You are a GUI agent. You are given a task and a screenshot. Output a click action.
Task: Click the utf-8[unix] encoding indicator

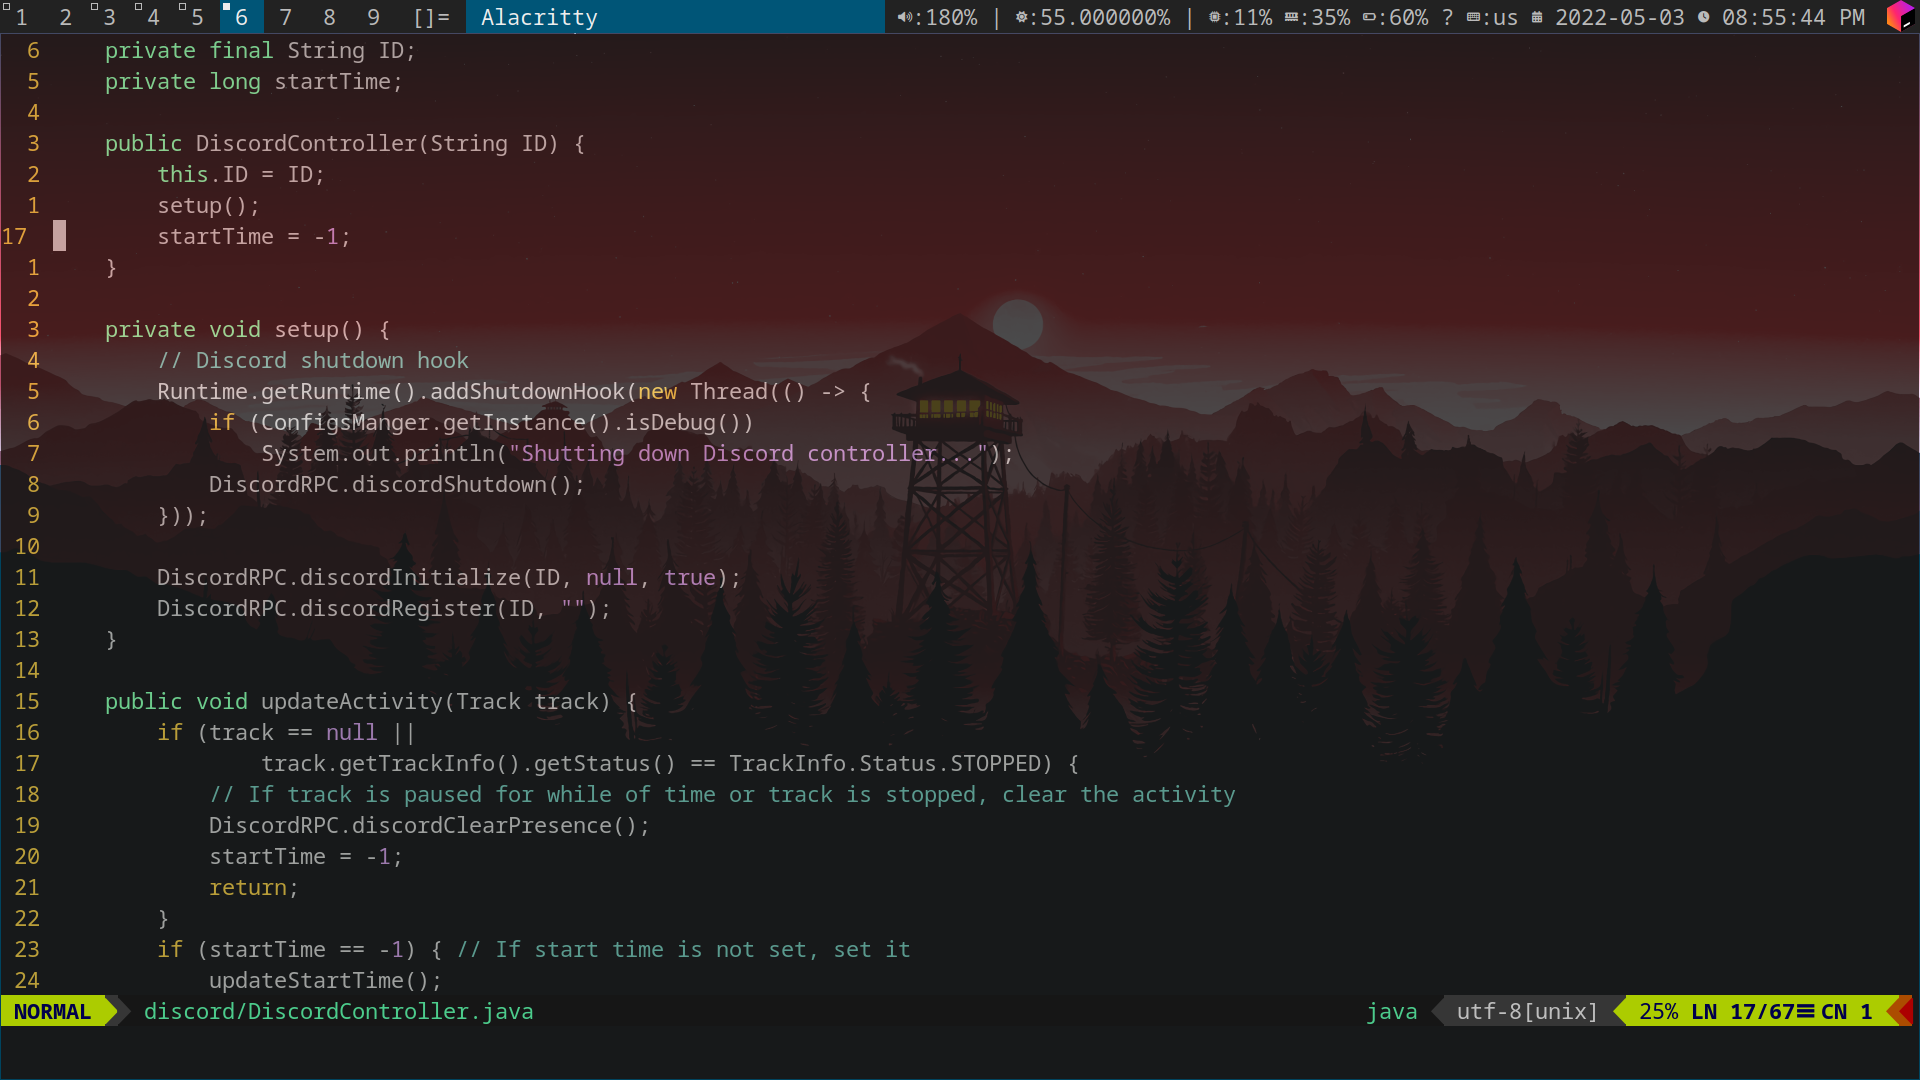click(1527, 1011)
